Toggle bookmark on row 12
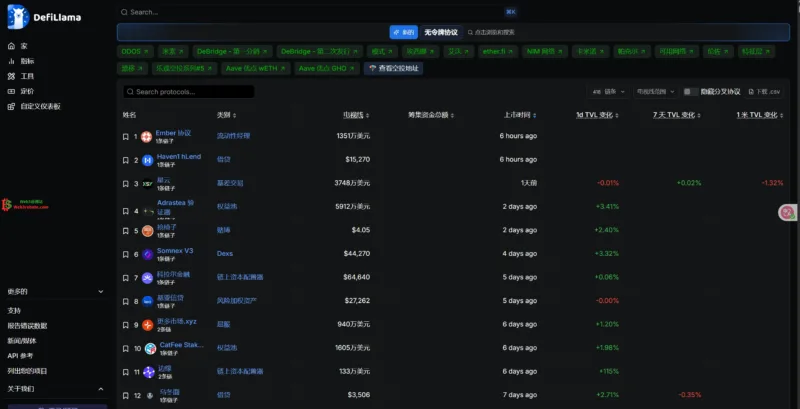The width and height of the screenshot is (800, 409). pos(136,395)
